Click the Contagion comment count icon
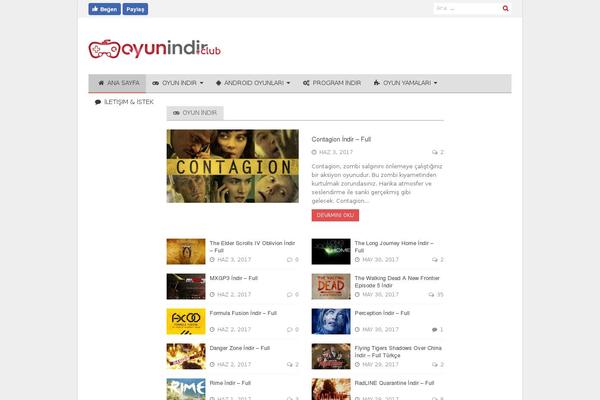 pyautogui.click(x=435, y=152)
